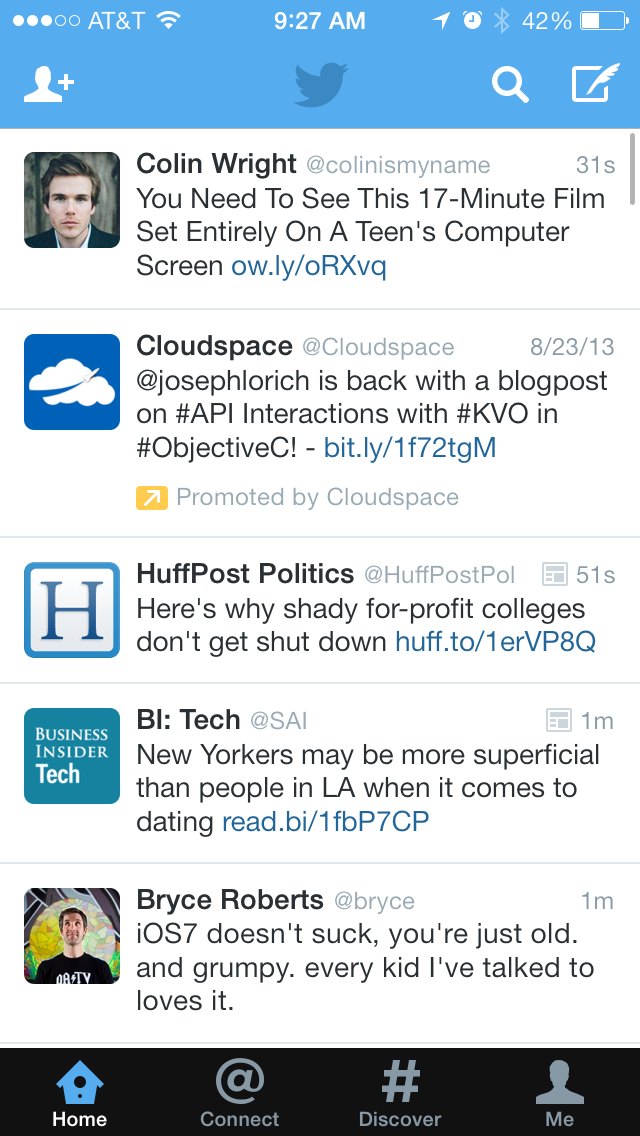Tap Colin Wright's profile photo
The width and height of the screenshot is (640, 1136).
(x=72, y=200)
